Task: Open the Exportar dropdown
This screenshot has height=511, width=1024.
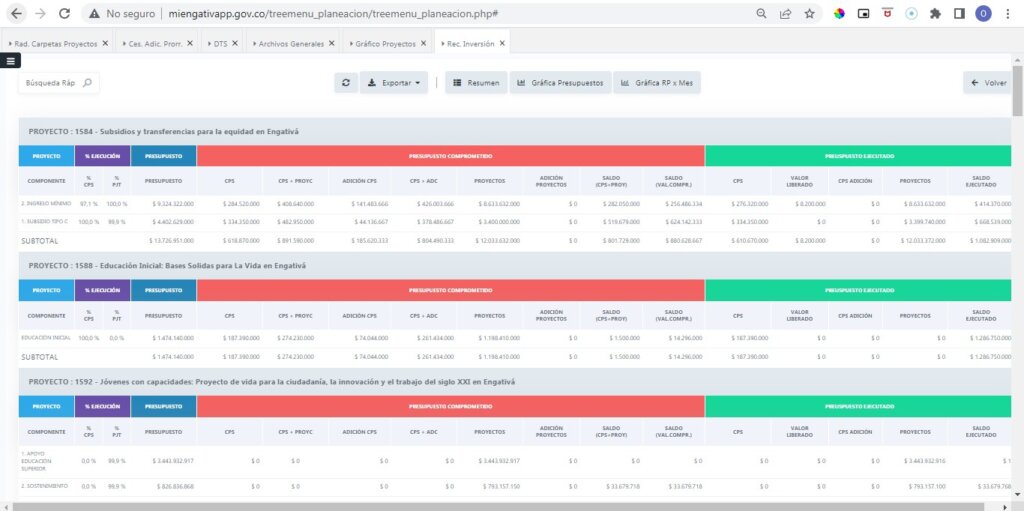Action: click(394, 83)
